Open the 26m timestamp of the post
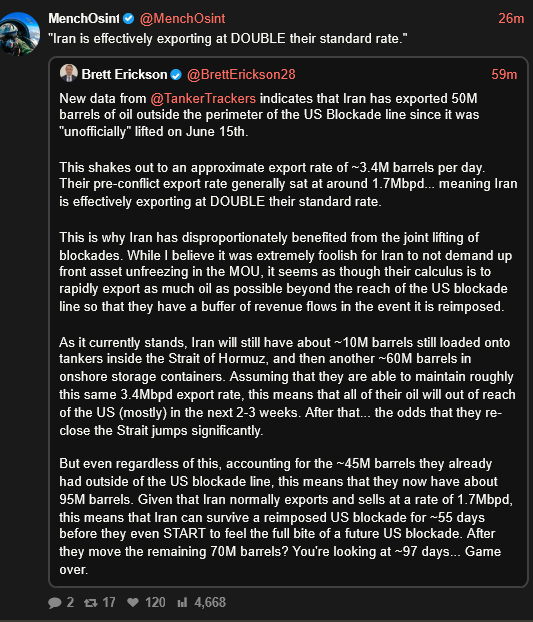This screenshot has height=622, width=533. tap(511, 18)
